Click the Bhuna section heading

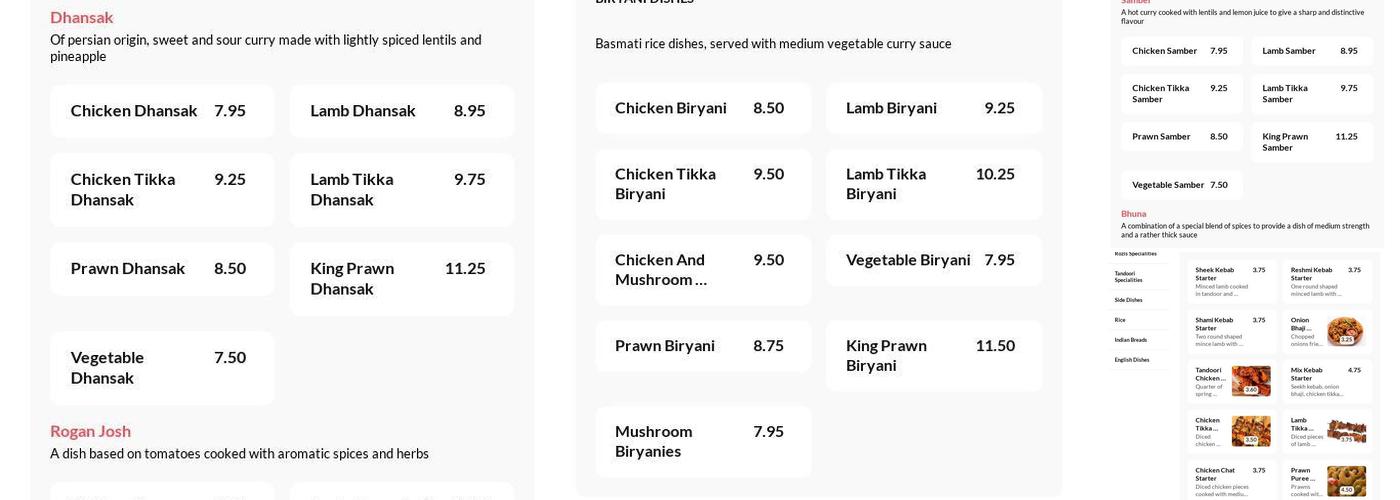tap(1133, 214)
